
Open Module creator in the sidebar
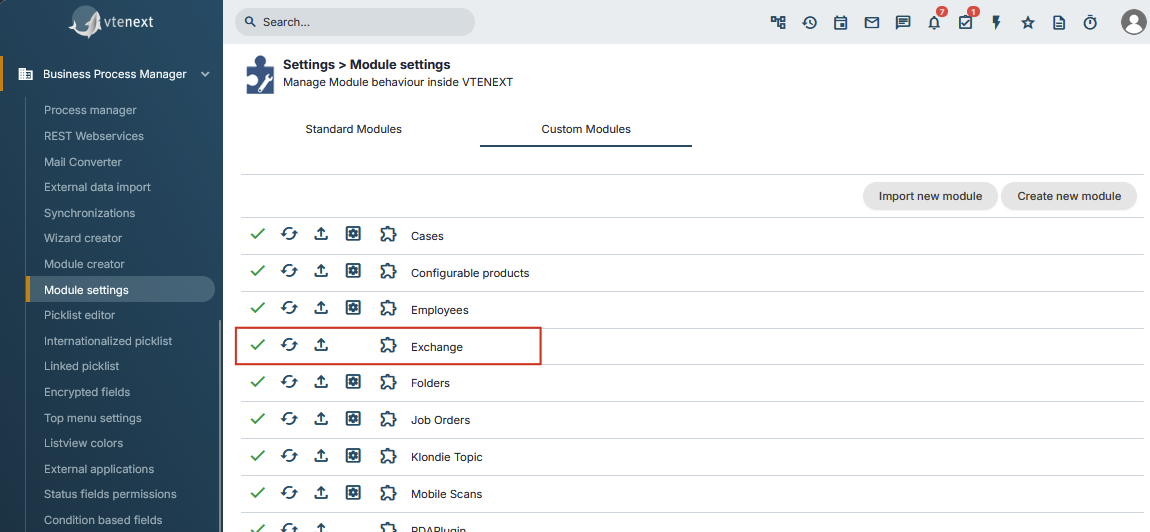pos(84,264)
